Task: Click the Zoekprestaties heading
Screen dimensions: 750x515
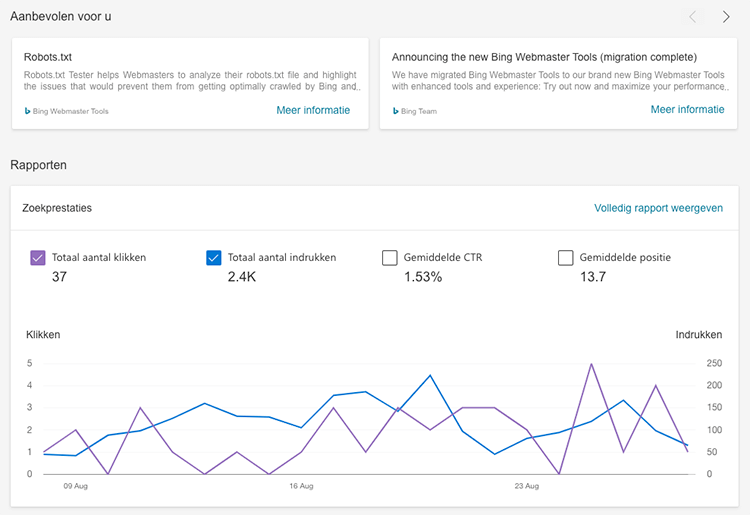Action: 57,208
